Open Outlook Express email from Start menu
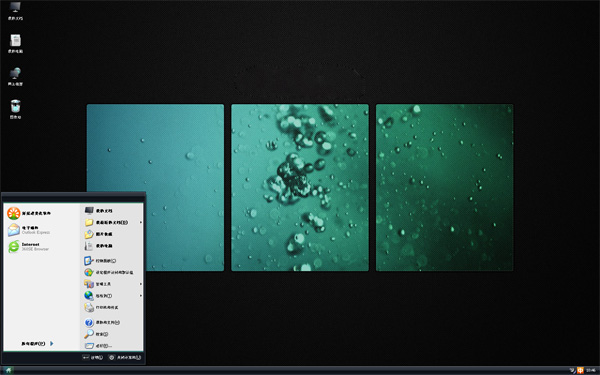This screenshot has width=600, height=375. pyautogui.click(x=29, y=230)
